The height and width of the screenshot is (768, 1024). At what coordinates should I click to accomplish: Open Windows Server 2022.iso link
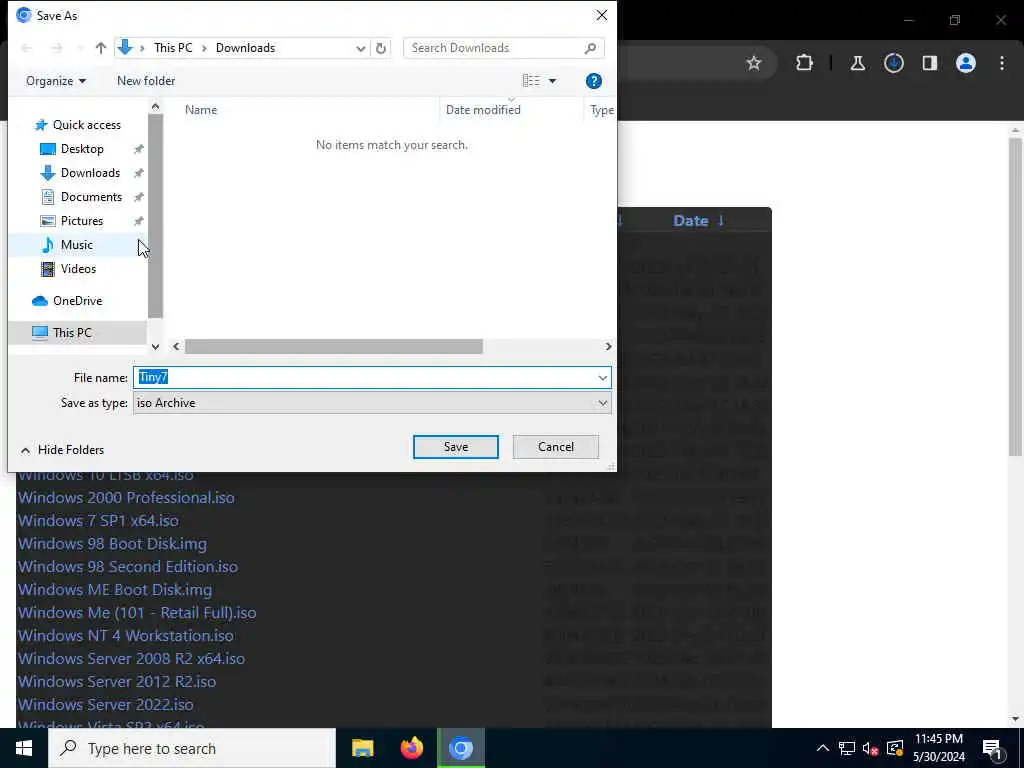(x=106, y=705)
